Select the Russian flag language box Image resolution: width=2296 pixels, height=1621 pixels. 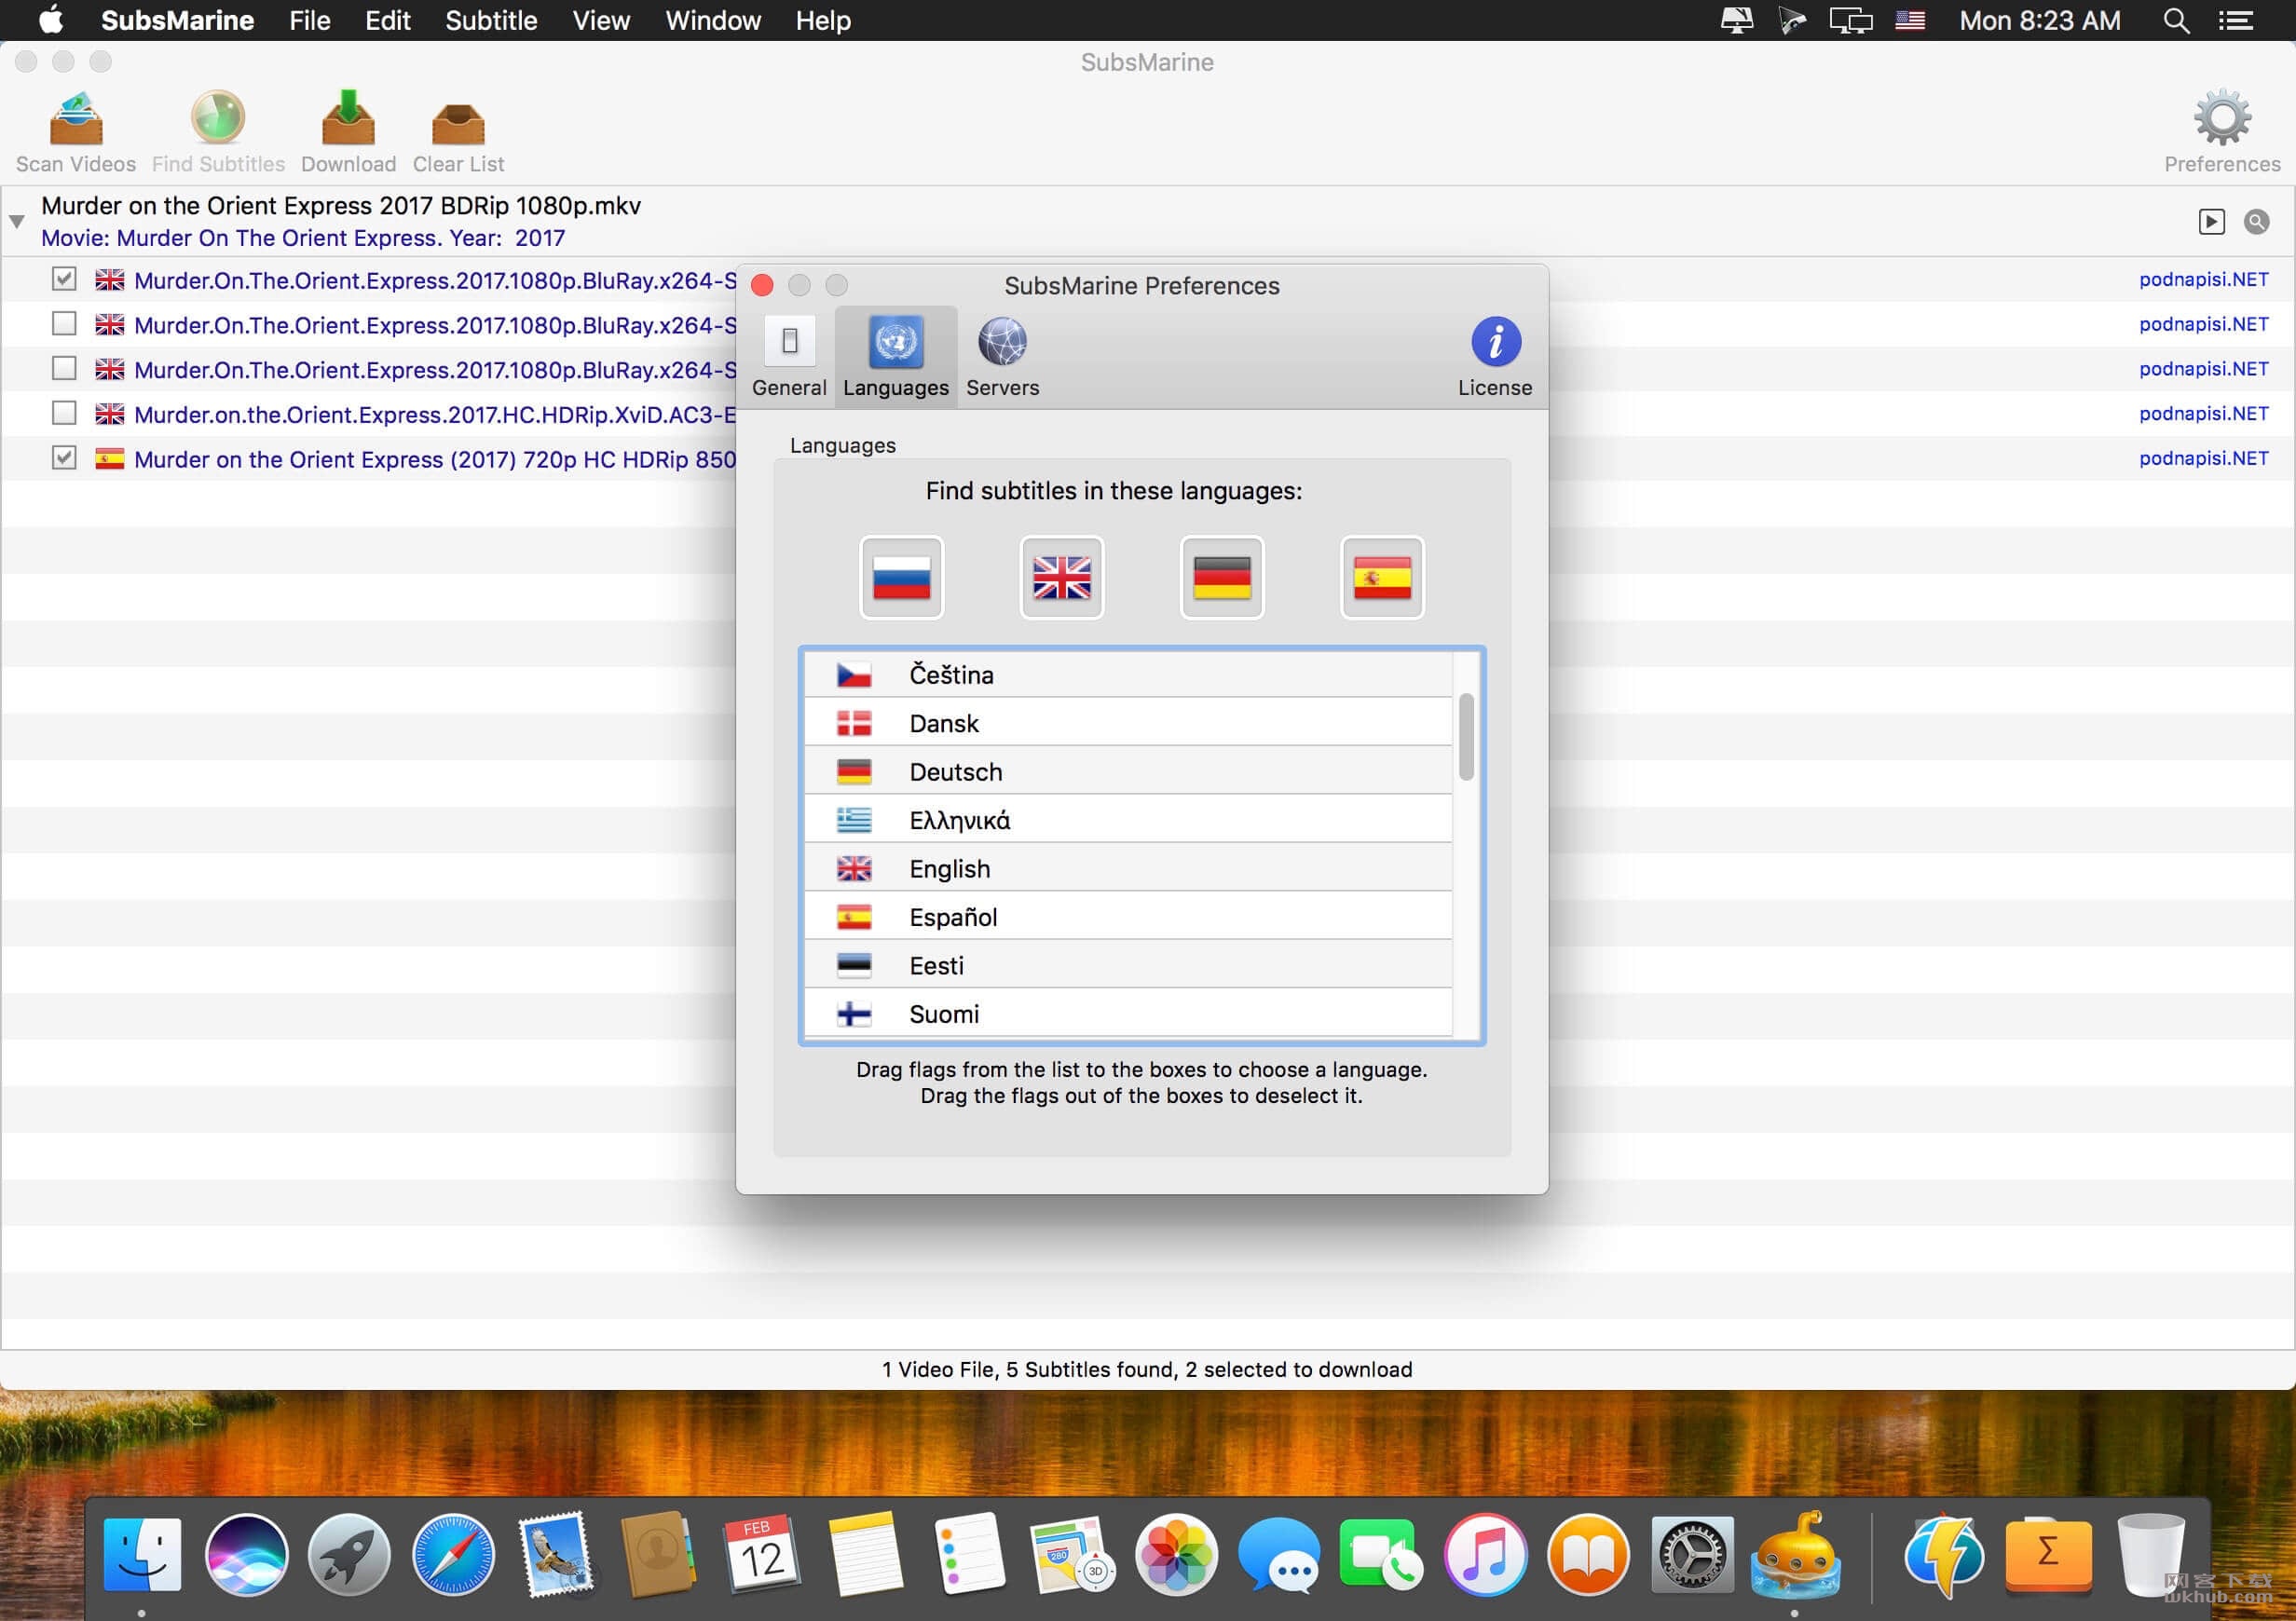coord(901,577)
